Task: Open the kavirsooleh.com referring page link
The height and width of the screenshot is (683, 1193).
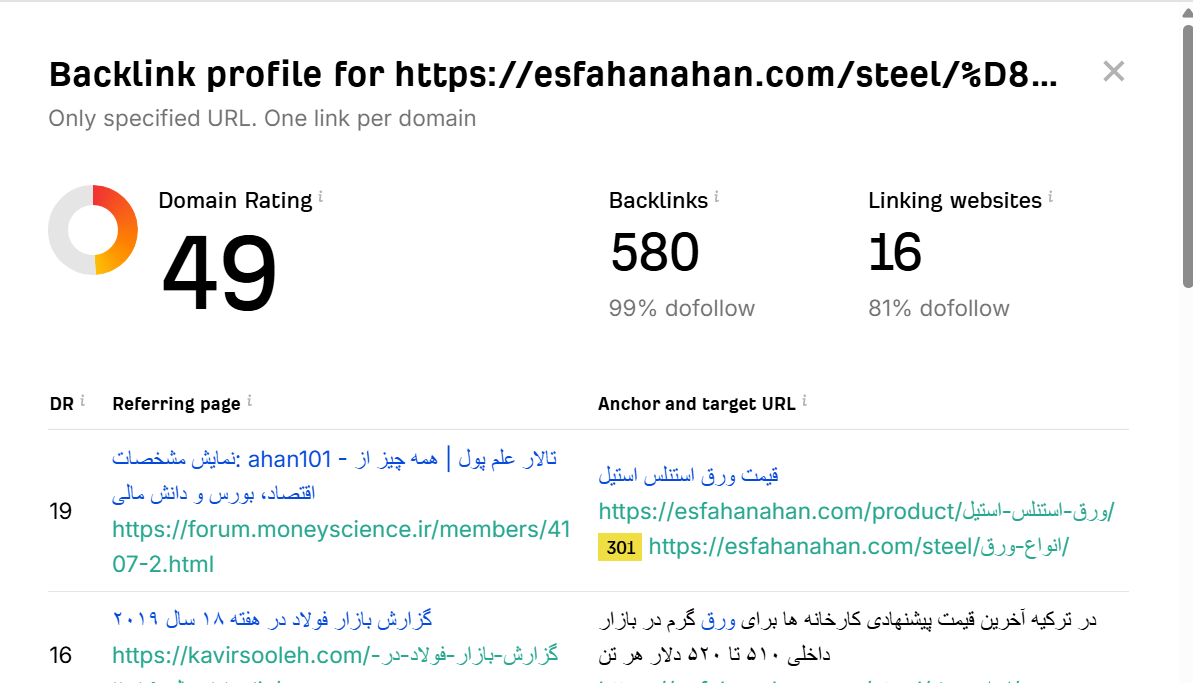Action: (x=340, y=656)
